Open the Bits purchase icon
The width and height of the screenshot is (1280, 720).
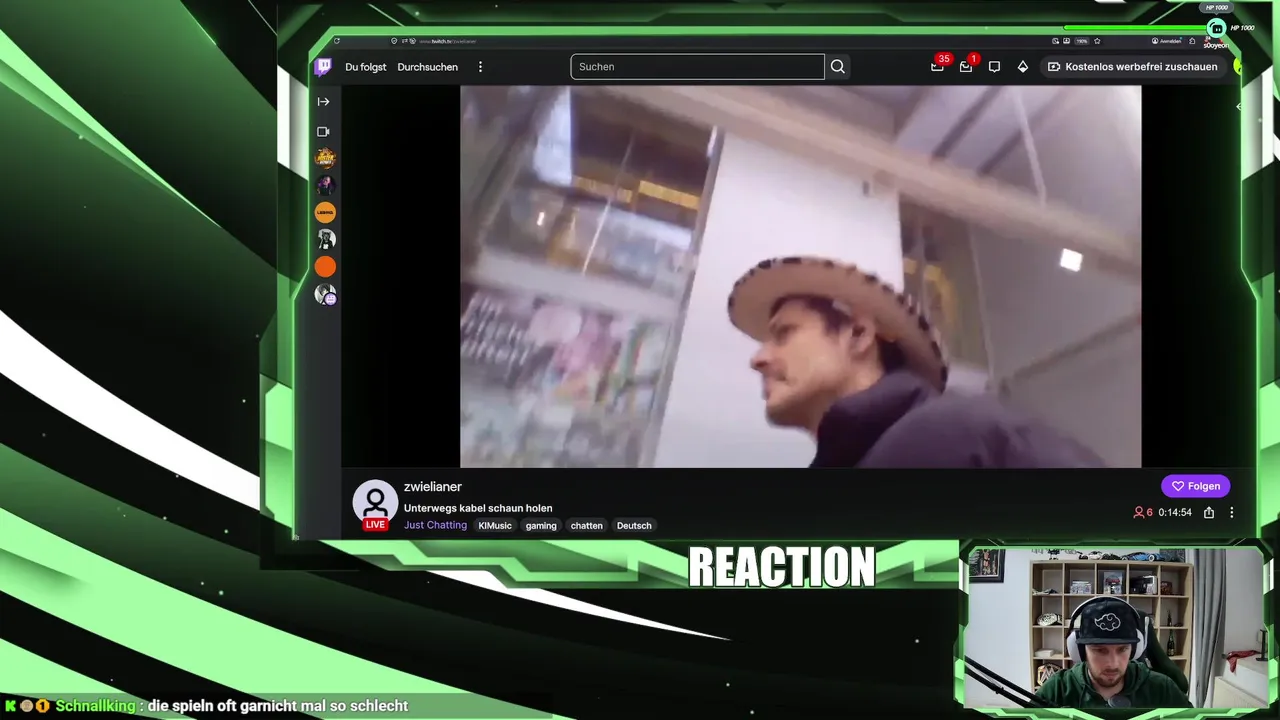tap(1022, 67)
